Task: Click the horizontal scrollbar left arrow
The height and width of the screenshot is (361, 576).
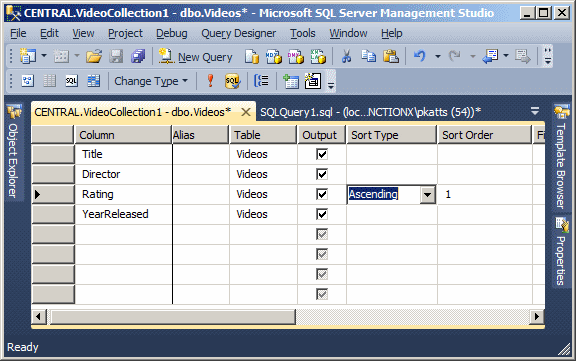Action: click(x=39, y=316)
